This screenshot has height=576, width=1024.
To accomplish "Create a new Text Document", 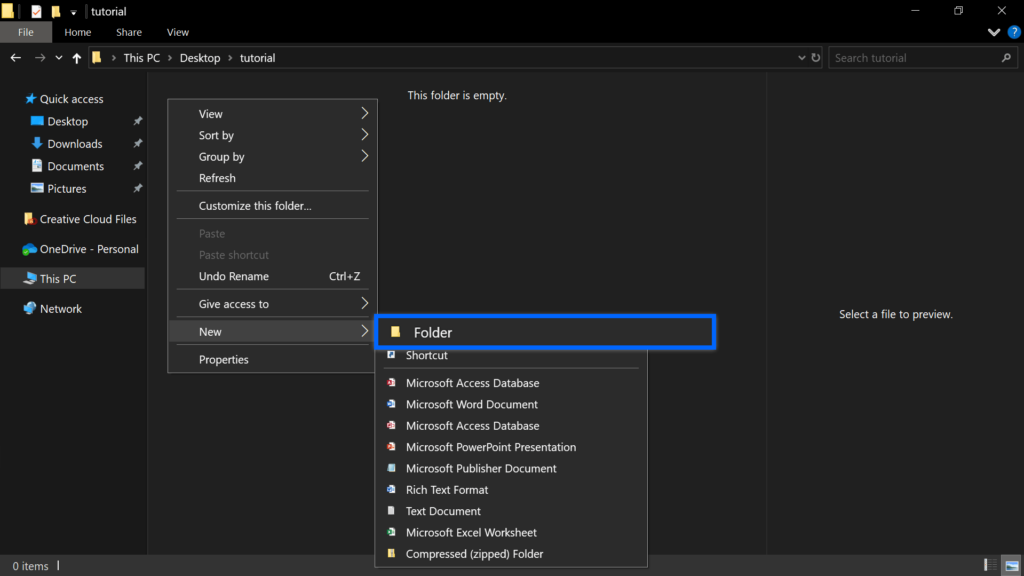I will click(x=511, y=511).
